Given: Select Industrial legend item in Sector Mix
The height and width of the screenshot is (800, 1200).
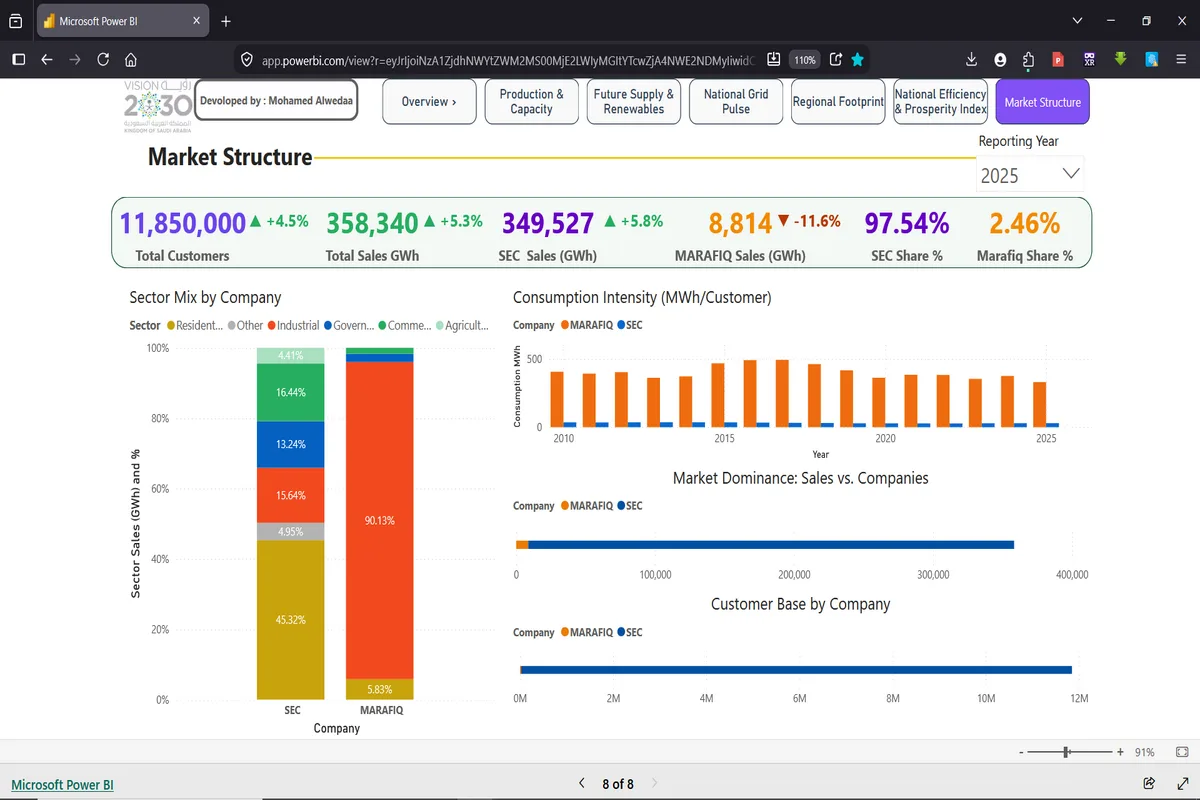Looking at the screenshot, I should click(x=293, y=325).
